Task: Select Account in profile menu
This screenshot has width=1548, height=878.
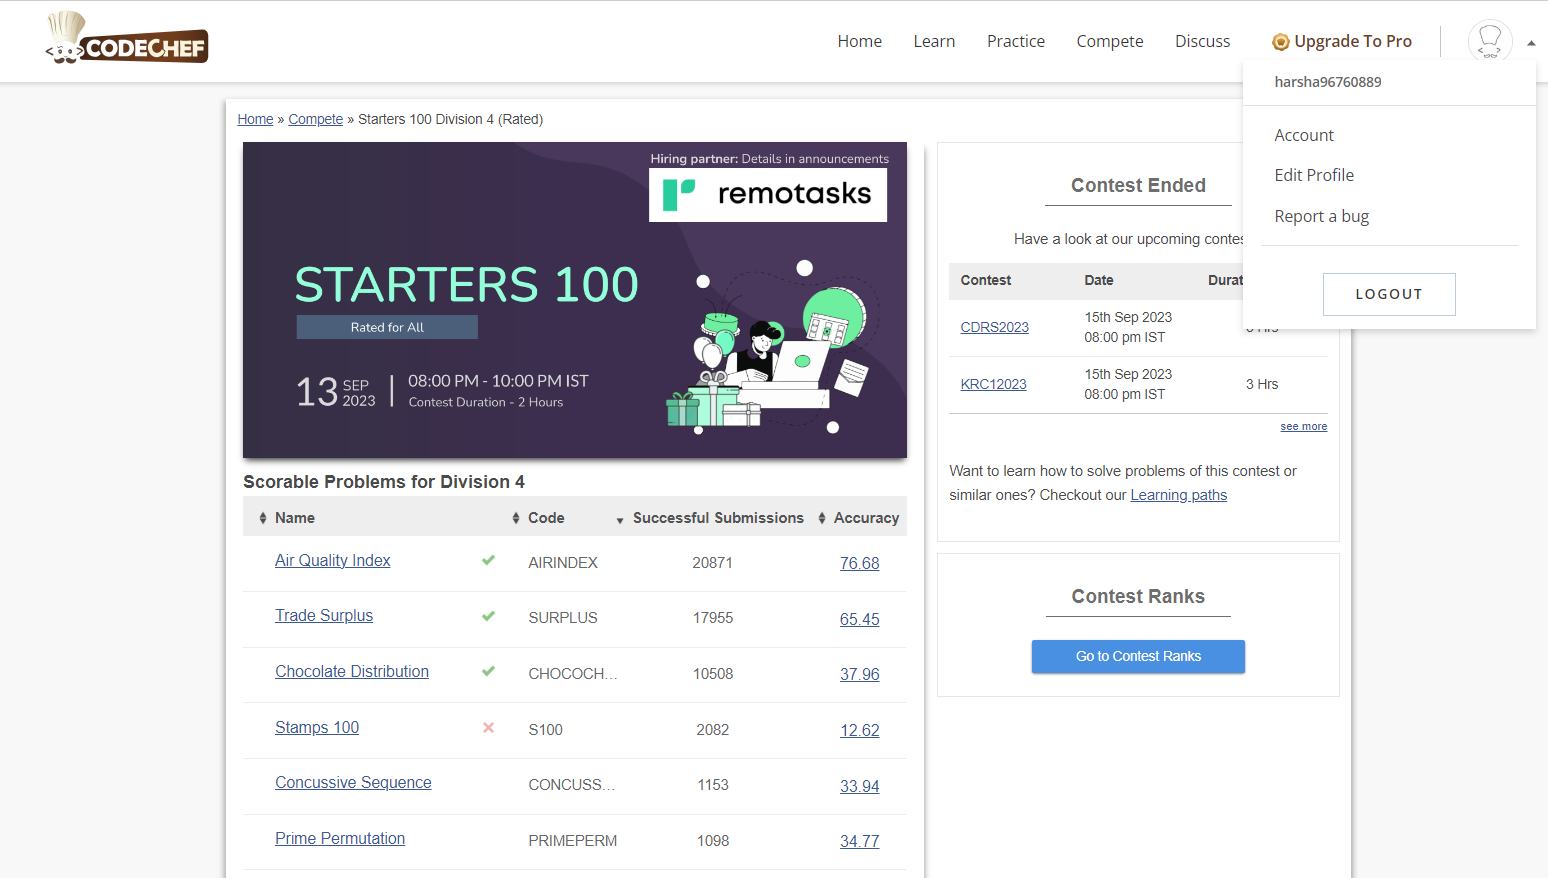Action: pyautogui.click(x=1304, y=135)
